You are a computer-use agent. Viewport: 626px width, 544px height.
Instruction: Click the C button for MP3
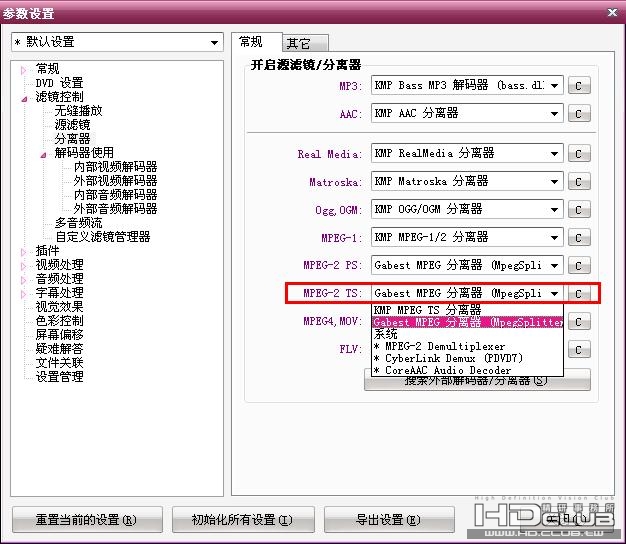point(579,85)
